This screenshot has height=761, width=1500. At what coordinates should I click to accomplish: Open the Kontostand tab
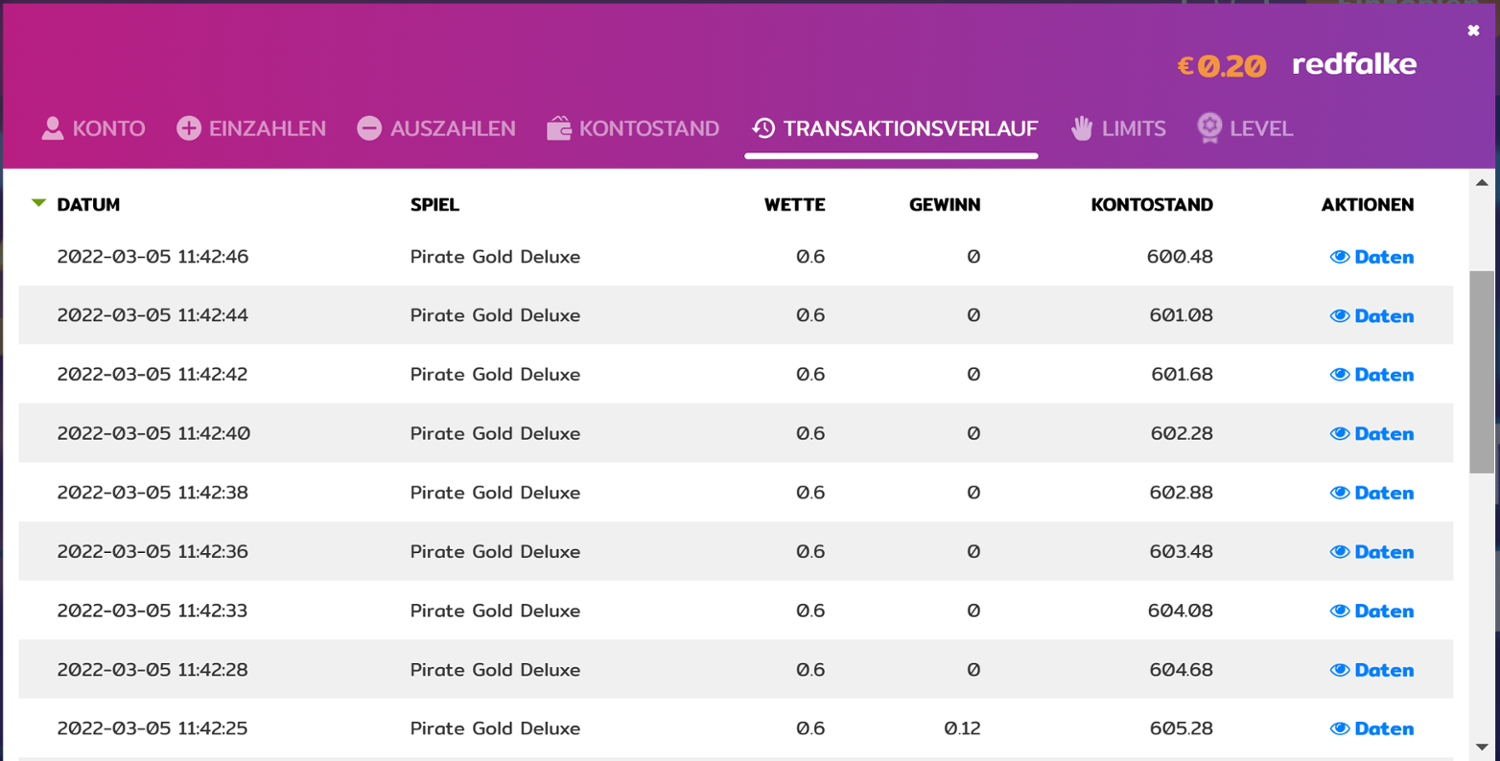pos(649,129)
